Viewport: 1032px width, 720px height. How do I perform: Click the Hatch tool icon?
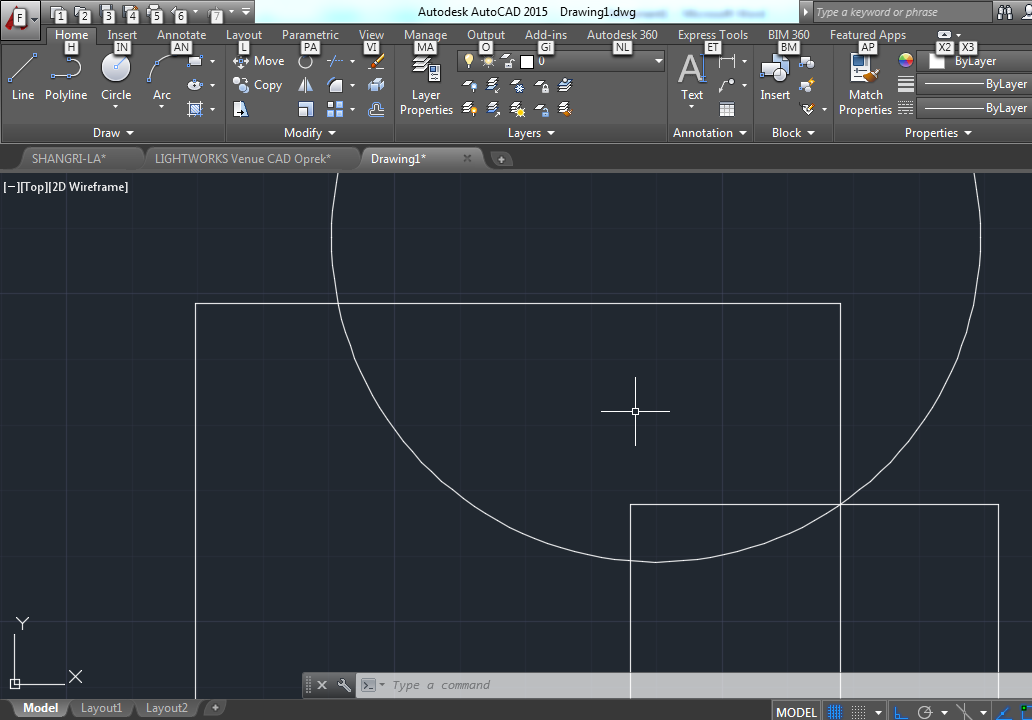coord(195,109)
